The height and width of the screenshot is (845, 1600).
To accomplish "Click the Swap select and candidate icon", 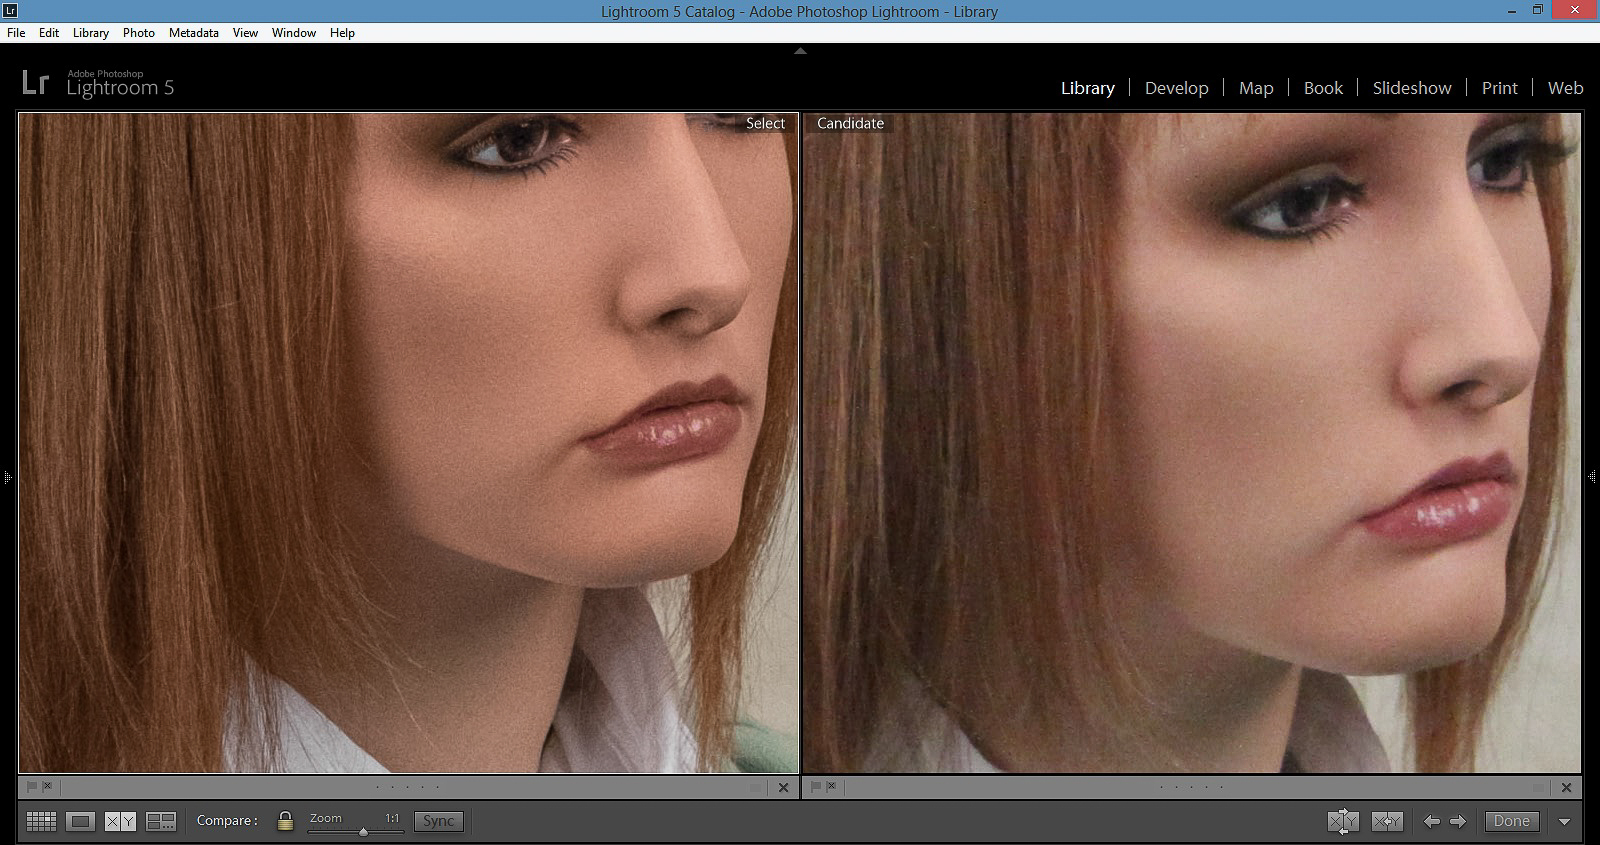I will pos(1342,821).
